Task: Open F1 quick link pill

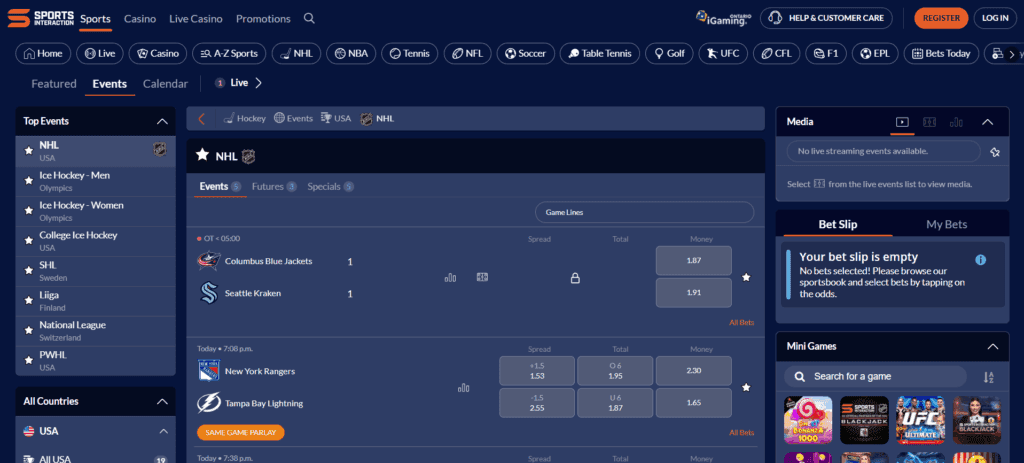Action: [x=825, y=54]
